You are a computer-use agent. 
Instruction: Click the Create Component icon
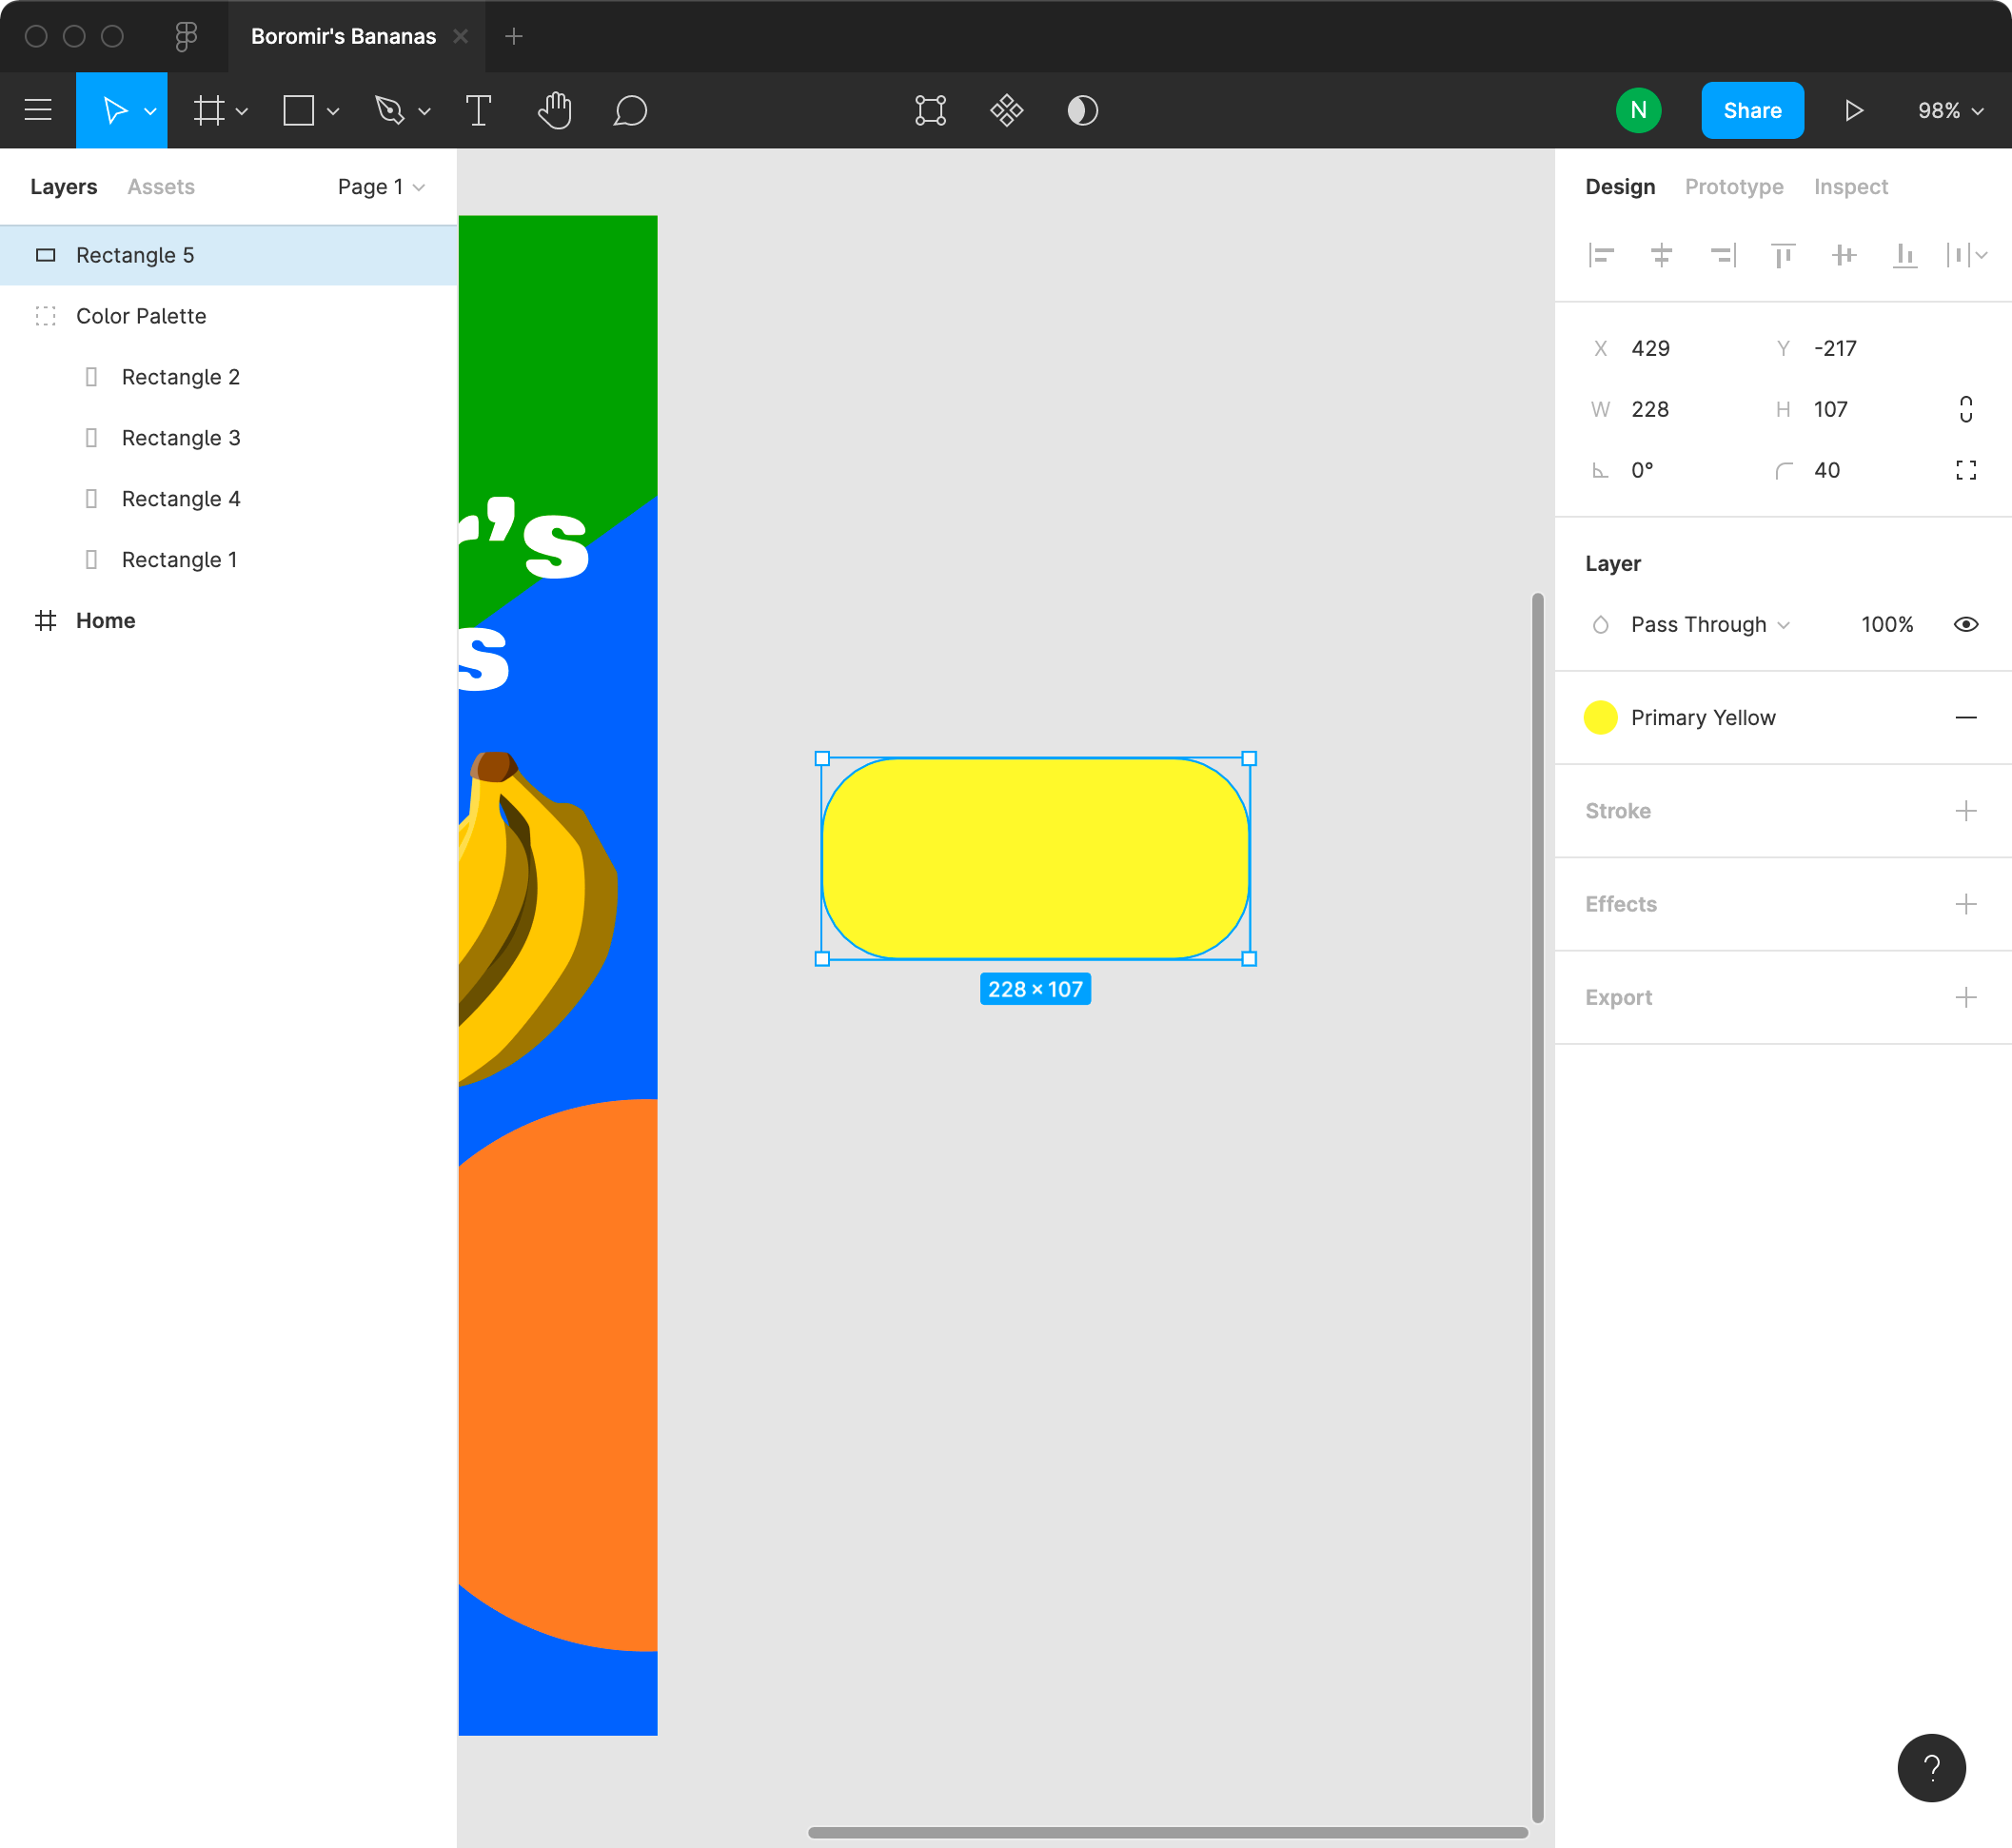tap(1006, 110)
